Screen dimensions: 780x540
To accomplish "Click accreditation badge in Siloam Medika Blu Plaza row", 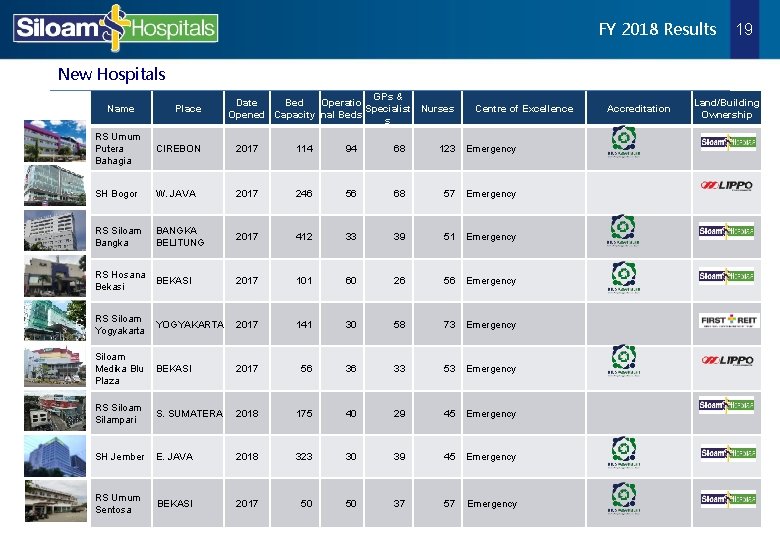I will 624,360.
